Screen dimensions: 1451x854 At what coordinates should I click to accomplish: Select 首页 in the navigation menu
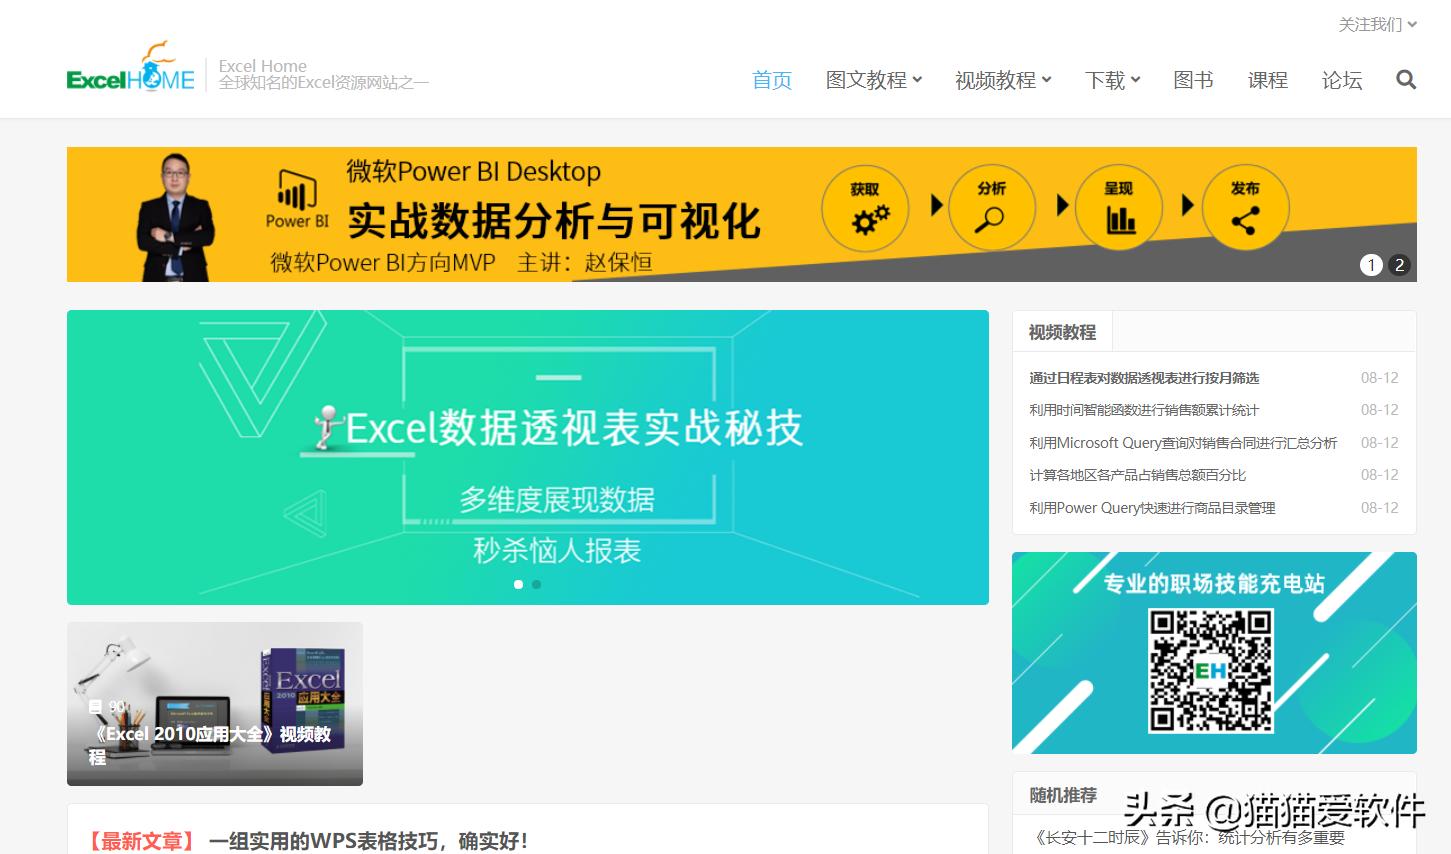pyautogui.click(x=771, y=80)
